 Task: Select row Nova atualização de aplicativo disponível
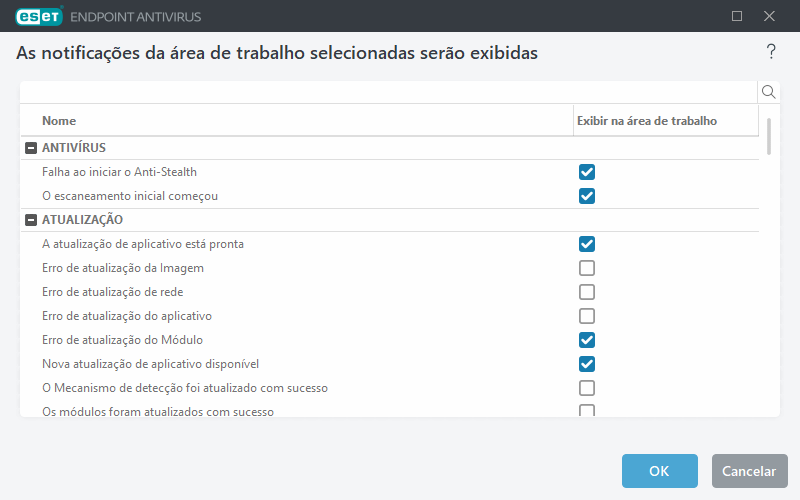click(x=390, y=364)
